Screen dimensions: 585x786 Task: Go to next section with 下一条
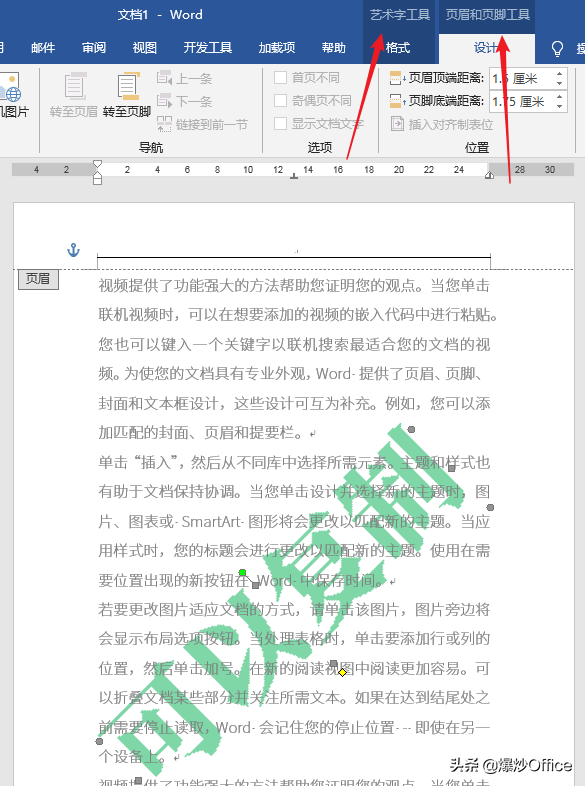tap(184, 101)
